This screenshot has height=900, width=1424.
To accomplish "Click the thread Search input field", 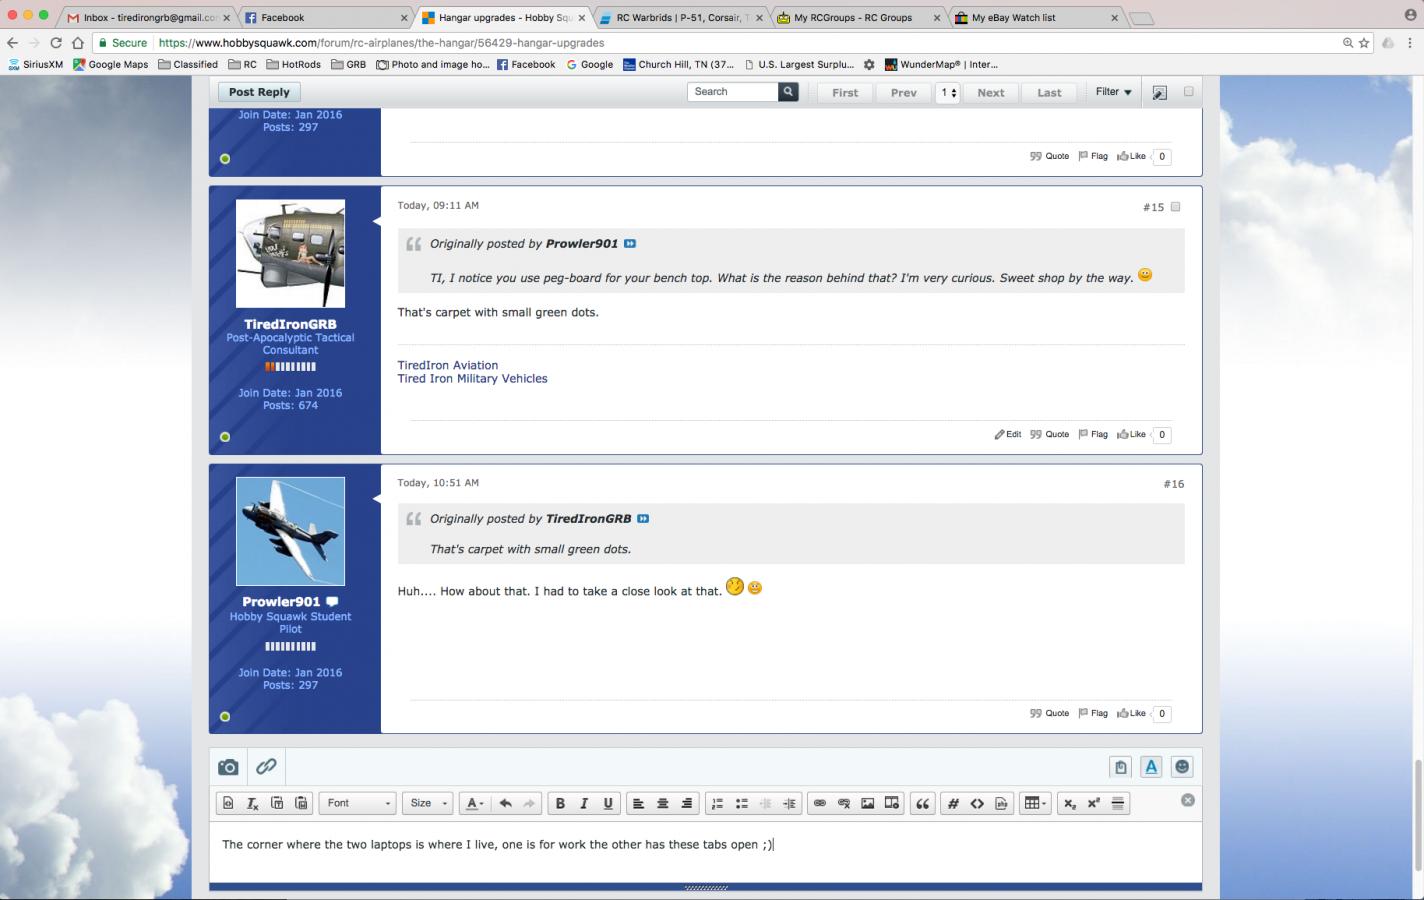I will 733,92.
